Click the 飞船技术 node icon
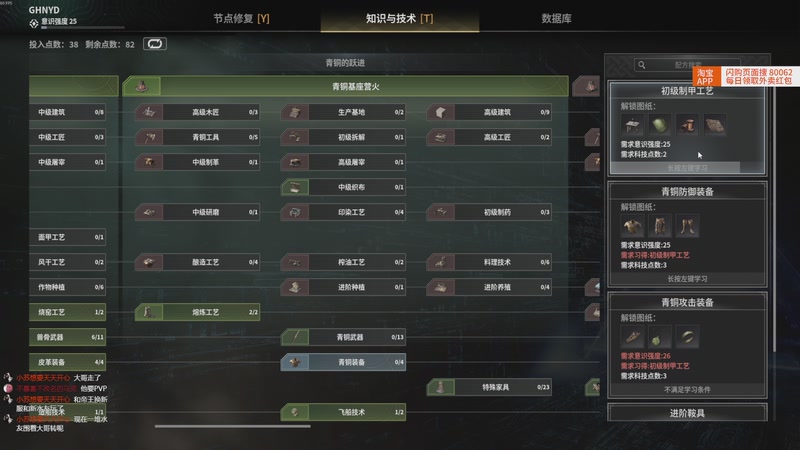The image size is (800, 450). click(295, 412)
